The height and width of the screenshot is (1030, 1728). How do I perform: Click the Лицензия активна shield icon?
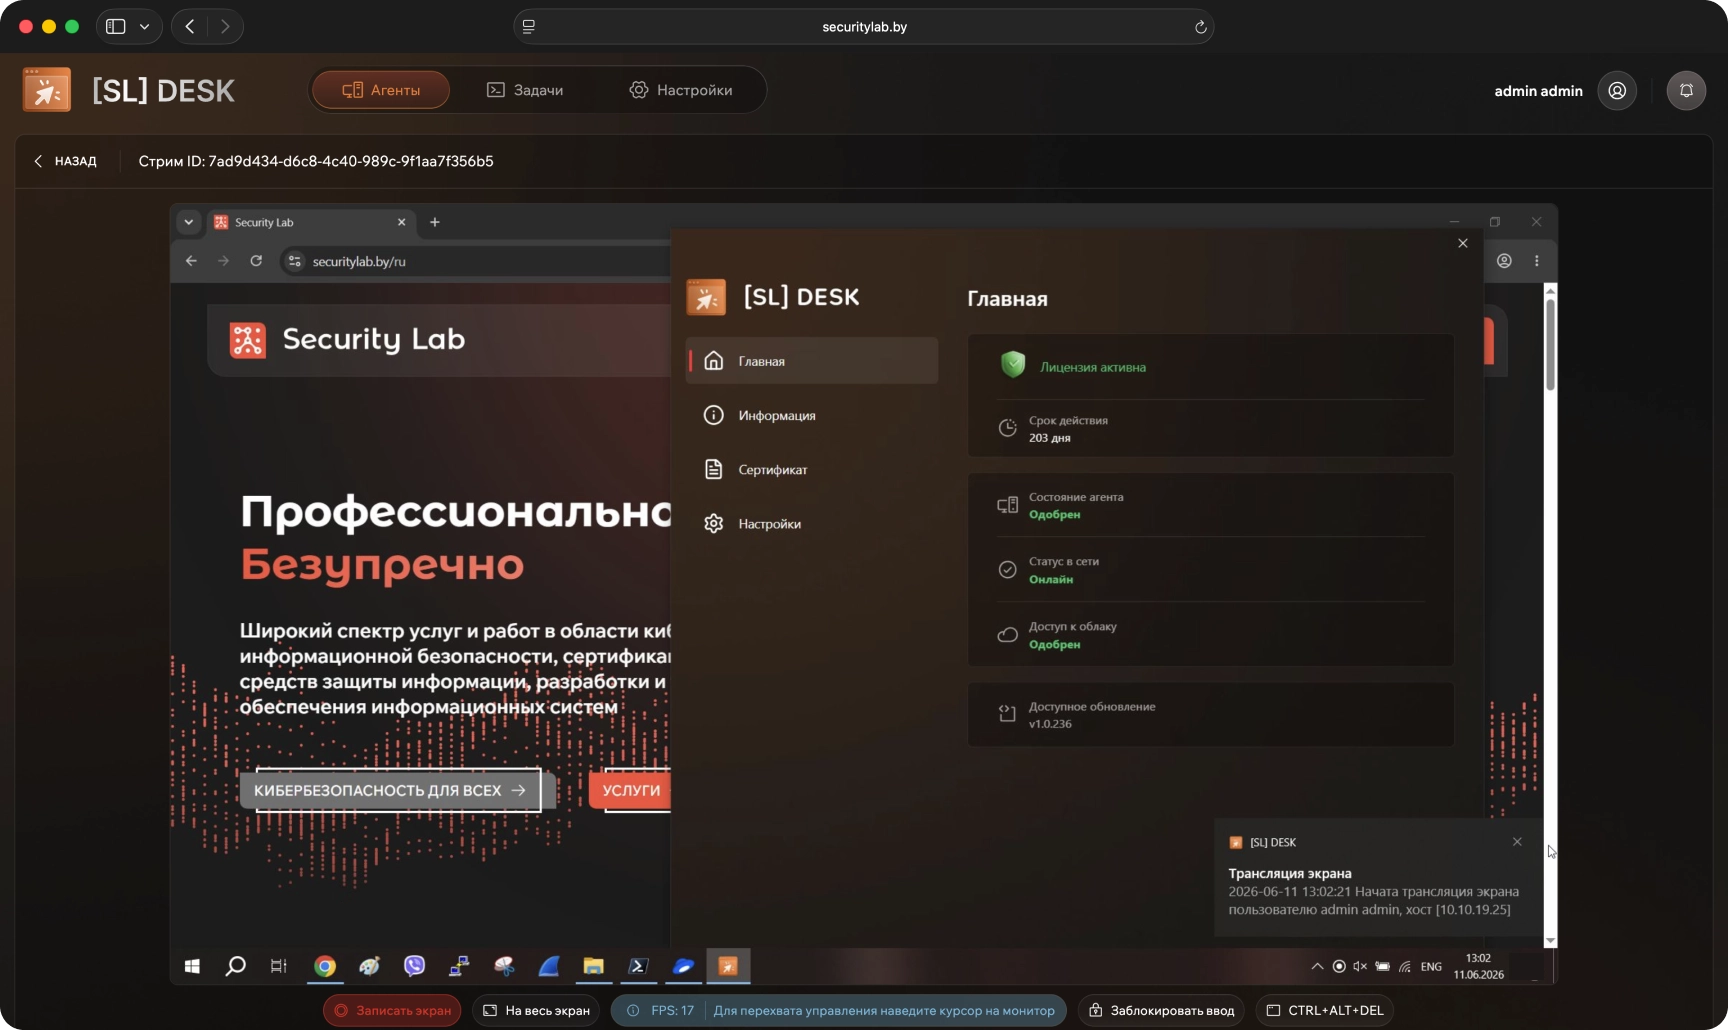(1013, 365)
